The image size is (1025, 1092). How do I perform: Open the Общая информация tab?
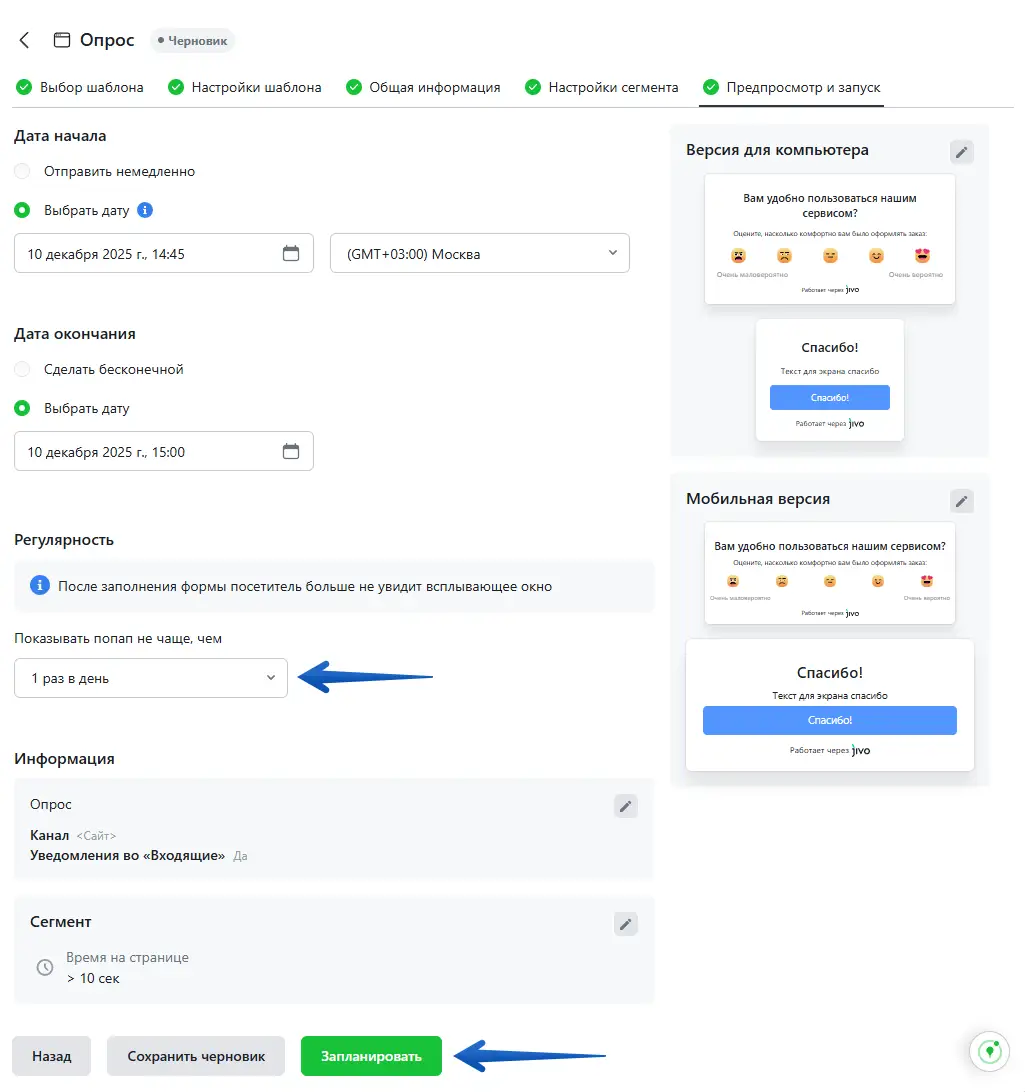423,87
